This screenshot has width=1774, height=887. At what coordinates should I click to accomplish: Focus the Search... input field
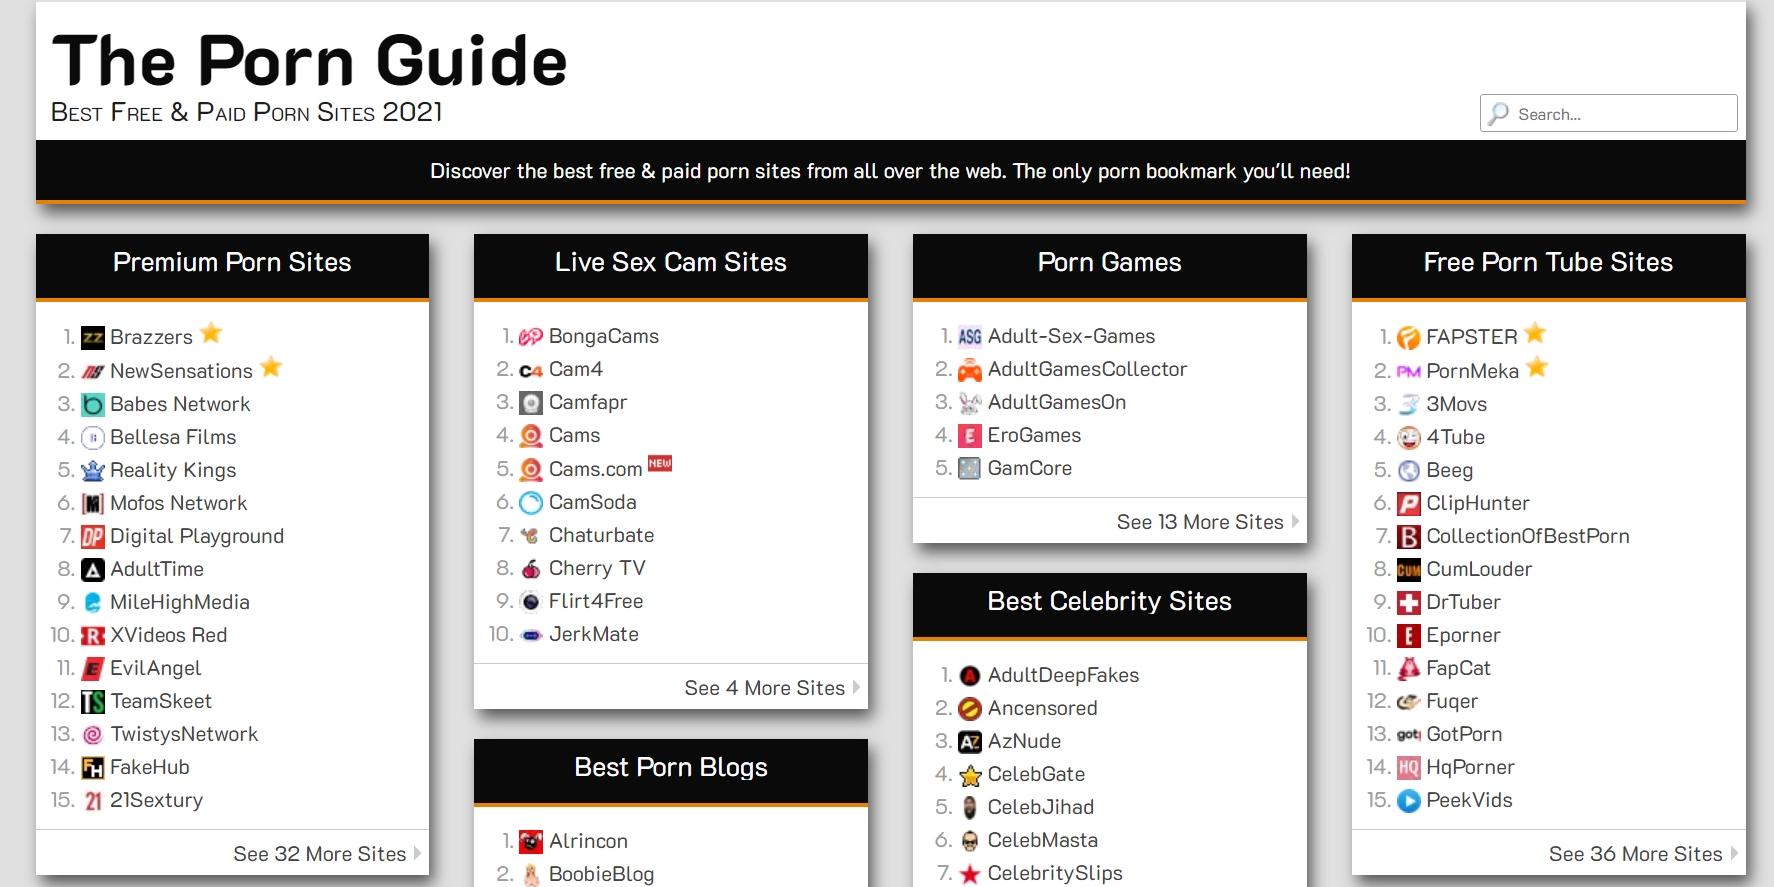tap(1608, 113)
